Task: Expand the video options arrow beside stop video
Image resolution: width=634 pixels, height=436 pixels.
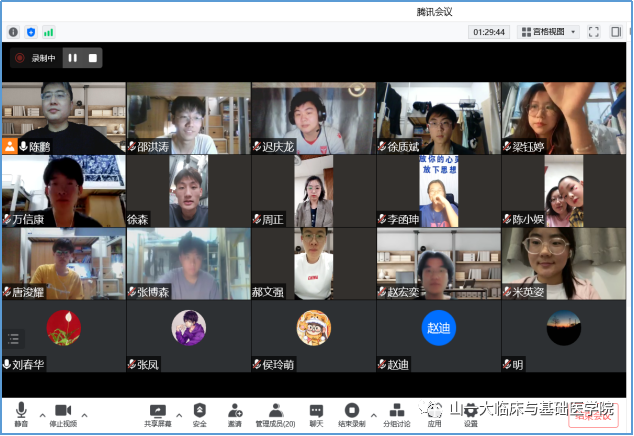Action: tap(85, 414)
